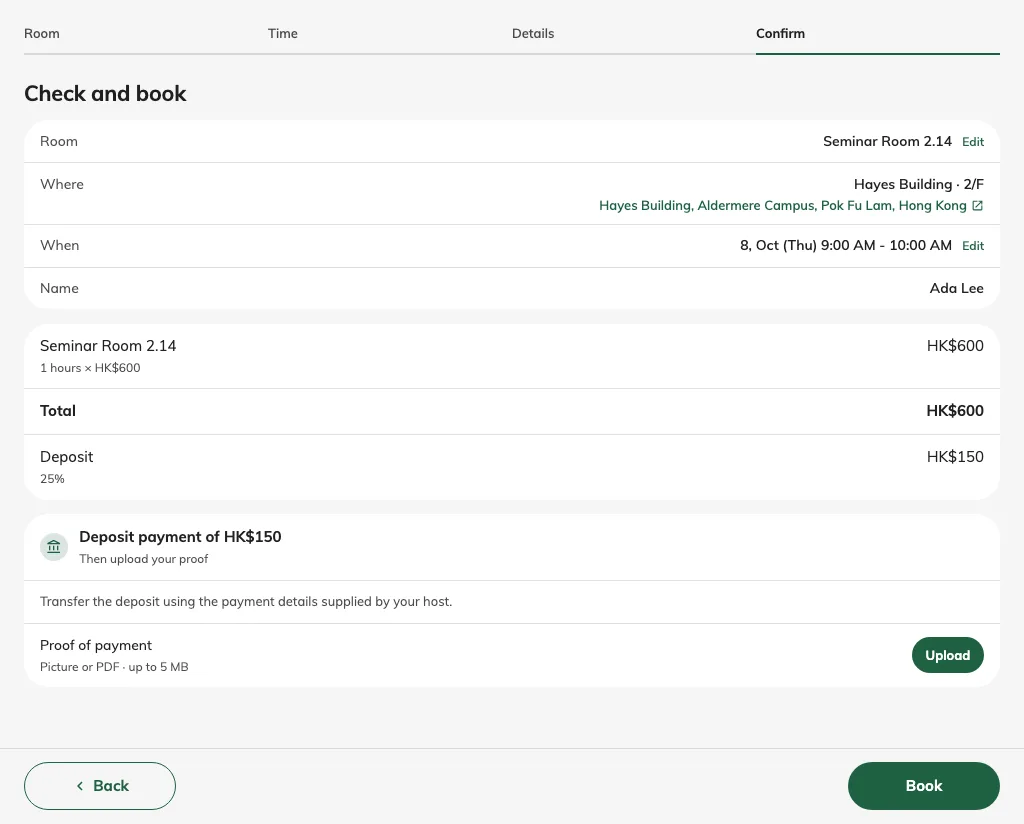Click 'Picture or PDF · up to 5 MB' hint
Image resolution: width=1024 pixels, height=824 pixels.
click(114, 667)
